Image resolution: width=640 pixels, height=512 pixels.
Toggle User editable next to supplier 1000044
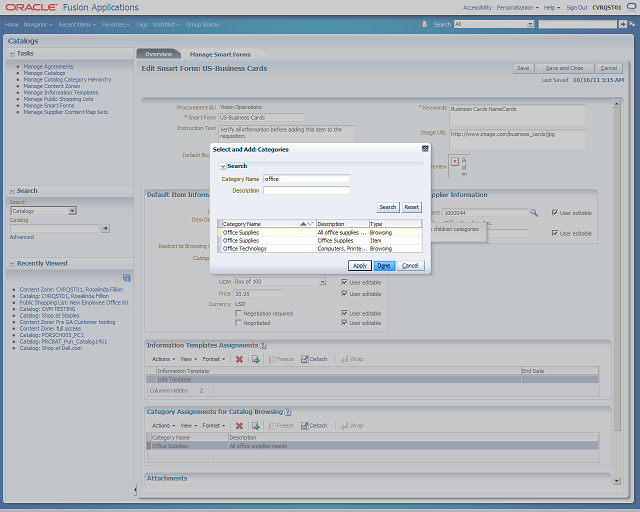click(x=554, y=212)
